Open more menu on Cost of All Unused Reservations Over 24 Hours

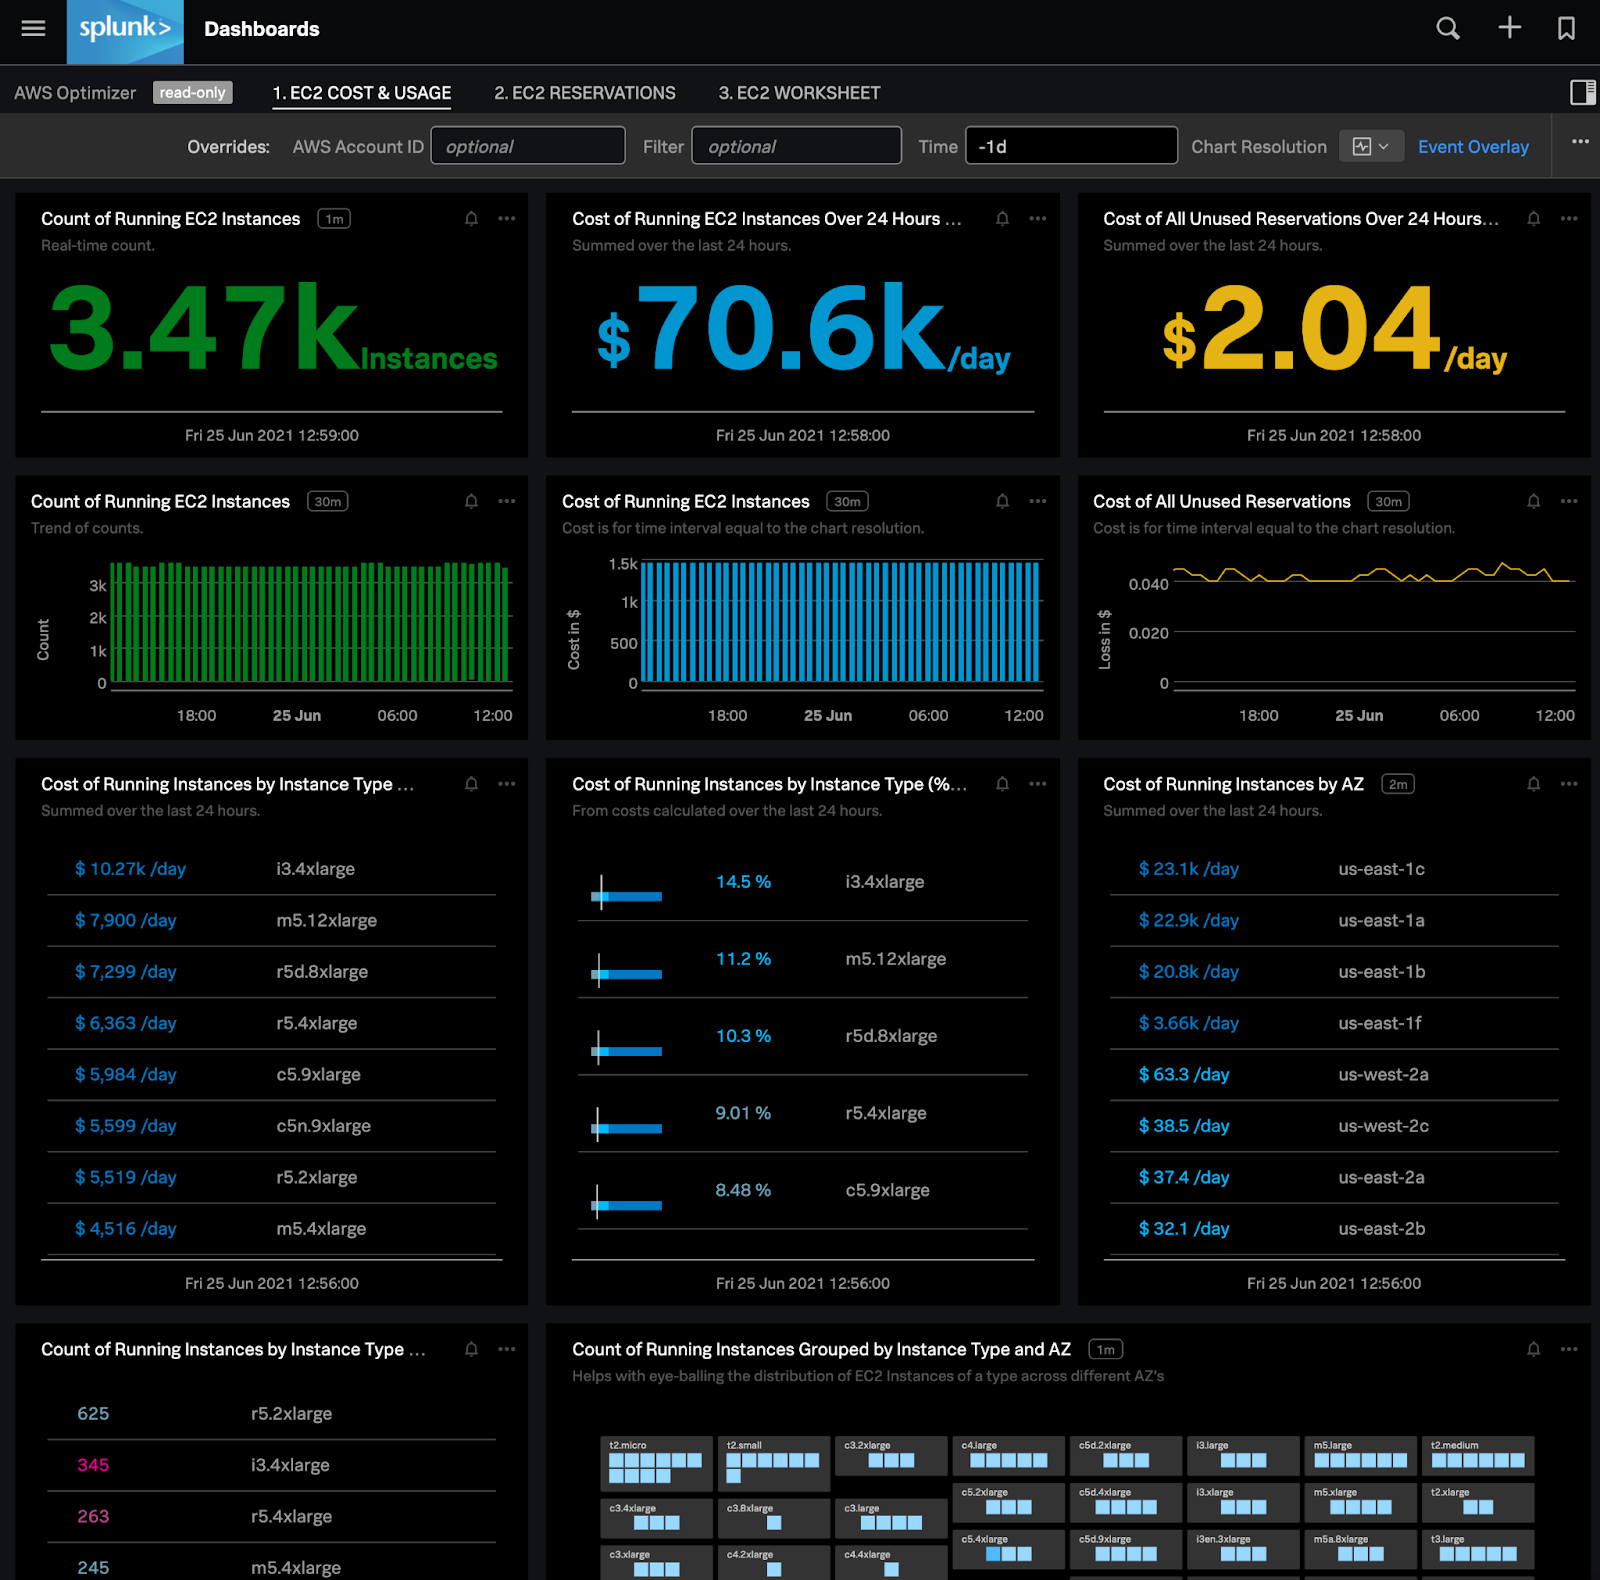1569,219
